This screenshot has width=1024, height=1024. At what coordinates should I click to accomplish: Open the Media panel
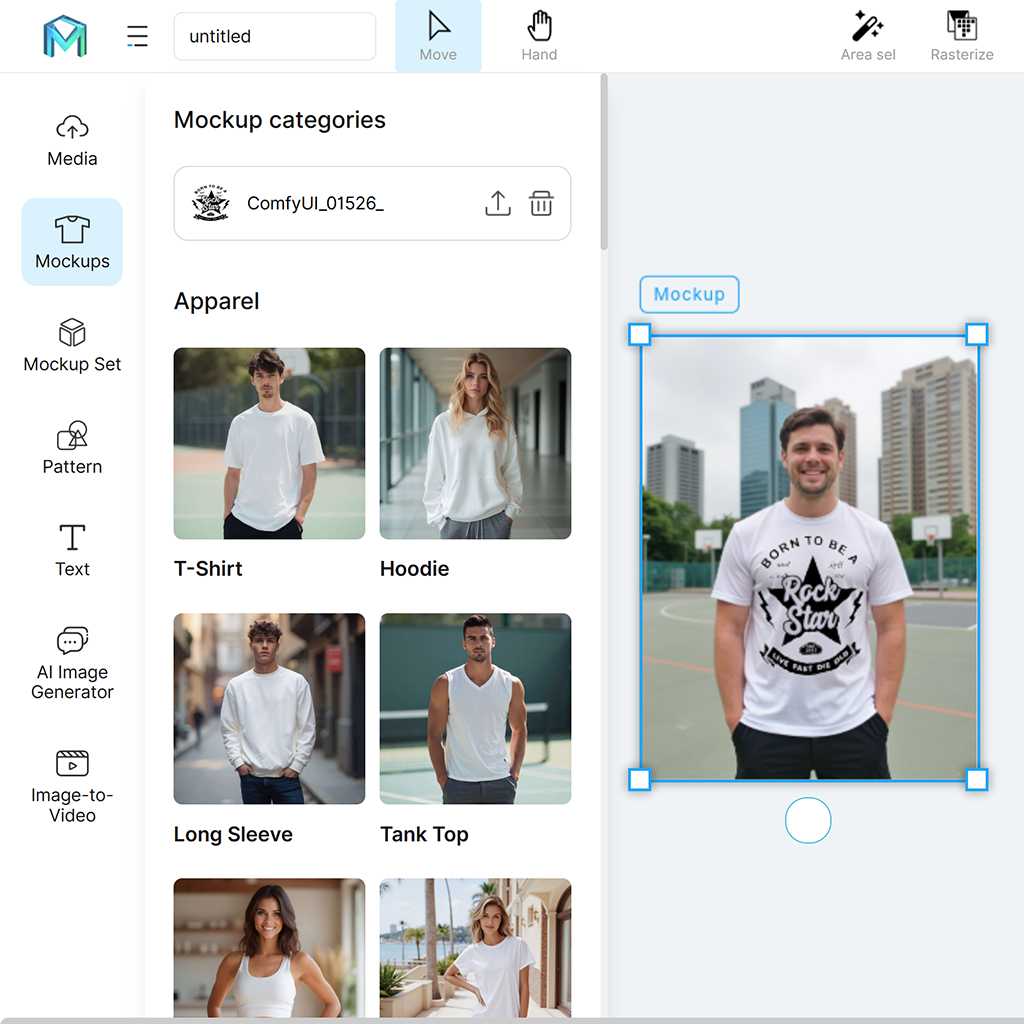[72, 140]
